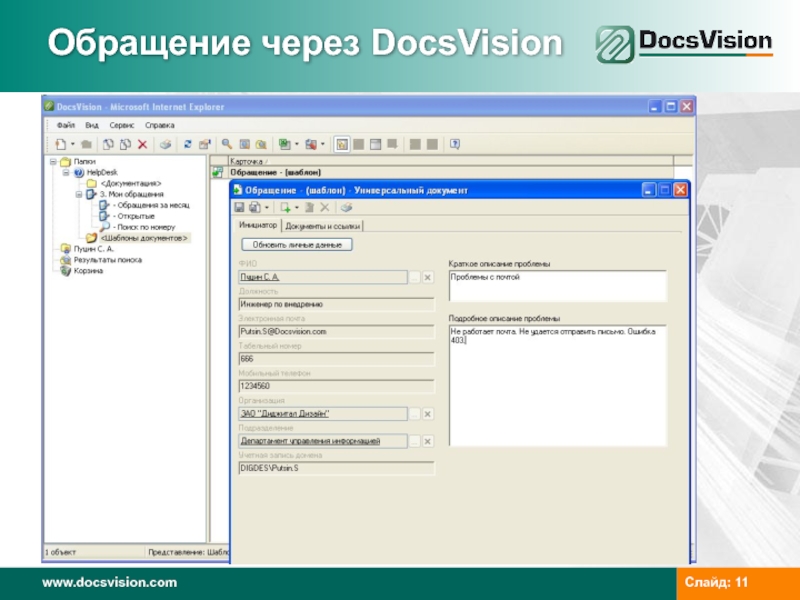Open the Файл menu
This screenshot has width=800, height=600.
[x=66, y=125]
